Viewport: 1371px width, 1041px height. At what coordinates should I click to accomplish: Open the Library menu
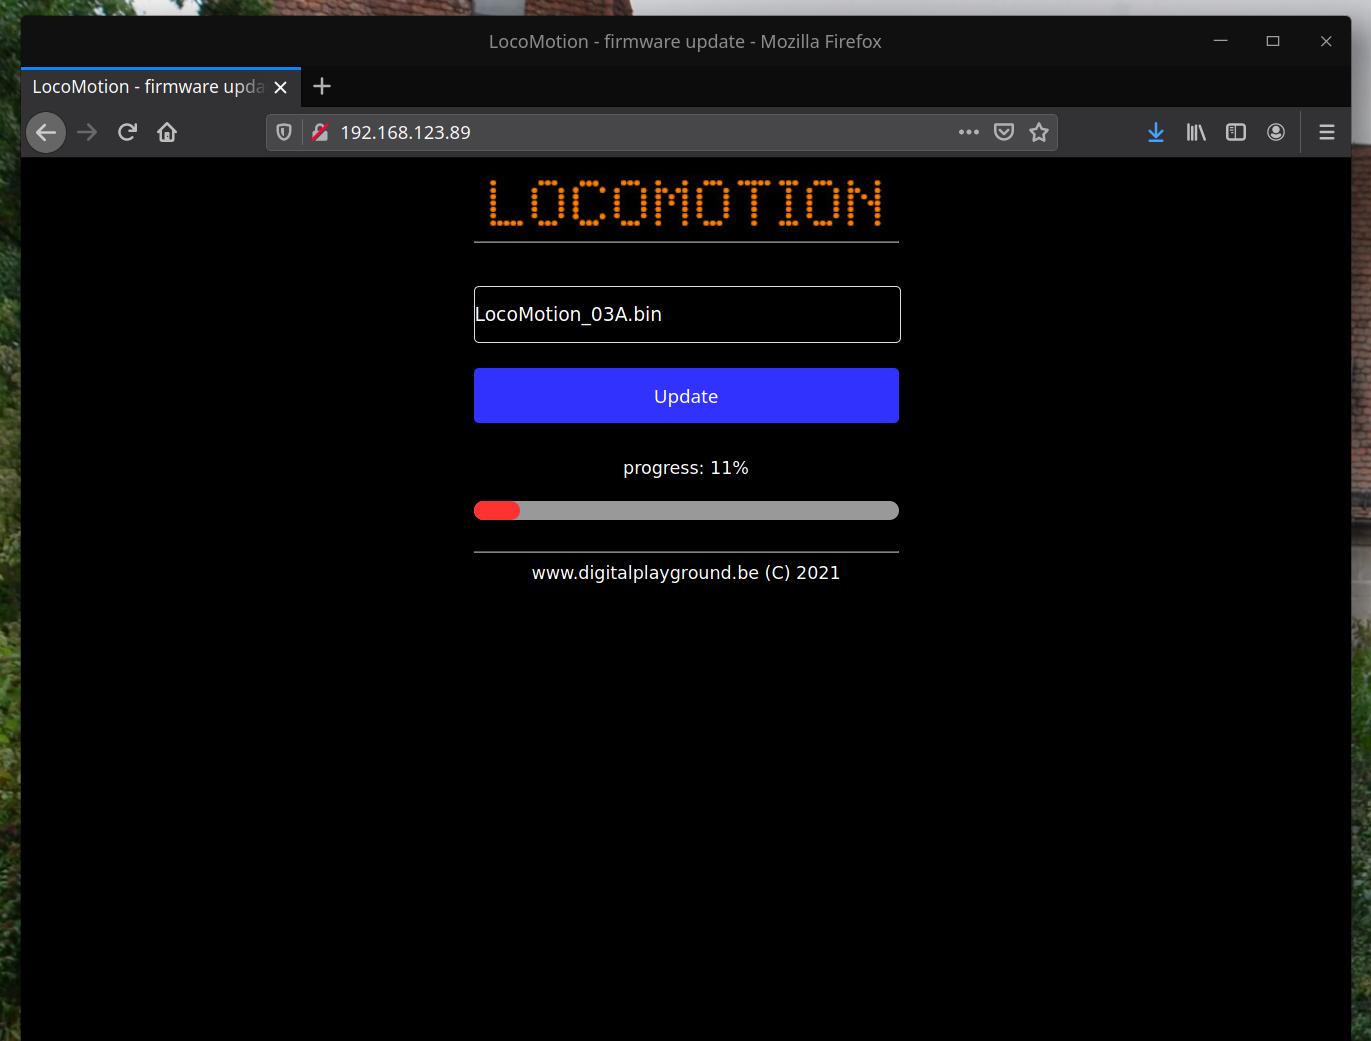pyautogui.click(x=1196, y=132)
